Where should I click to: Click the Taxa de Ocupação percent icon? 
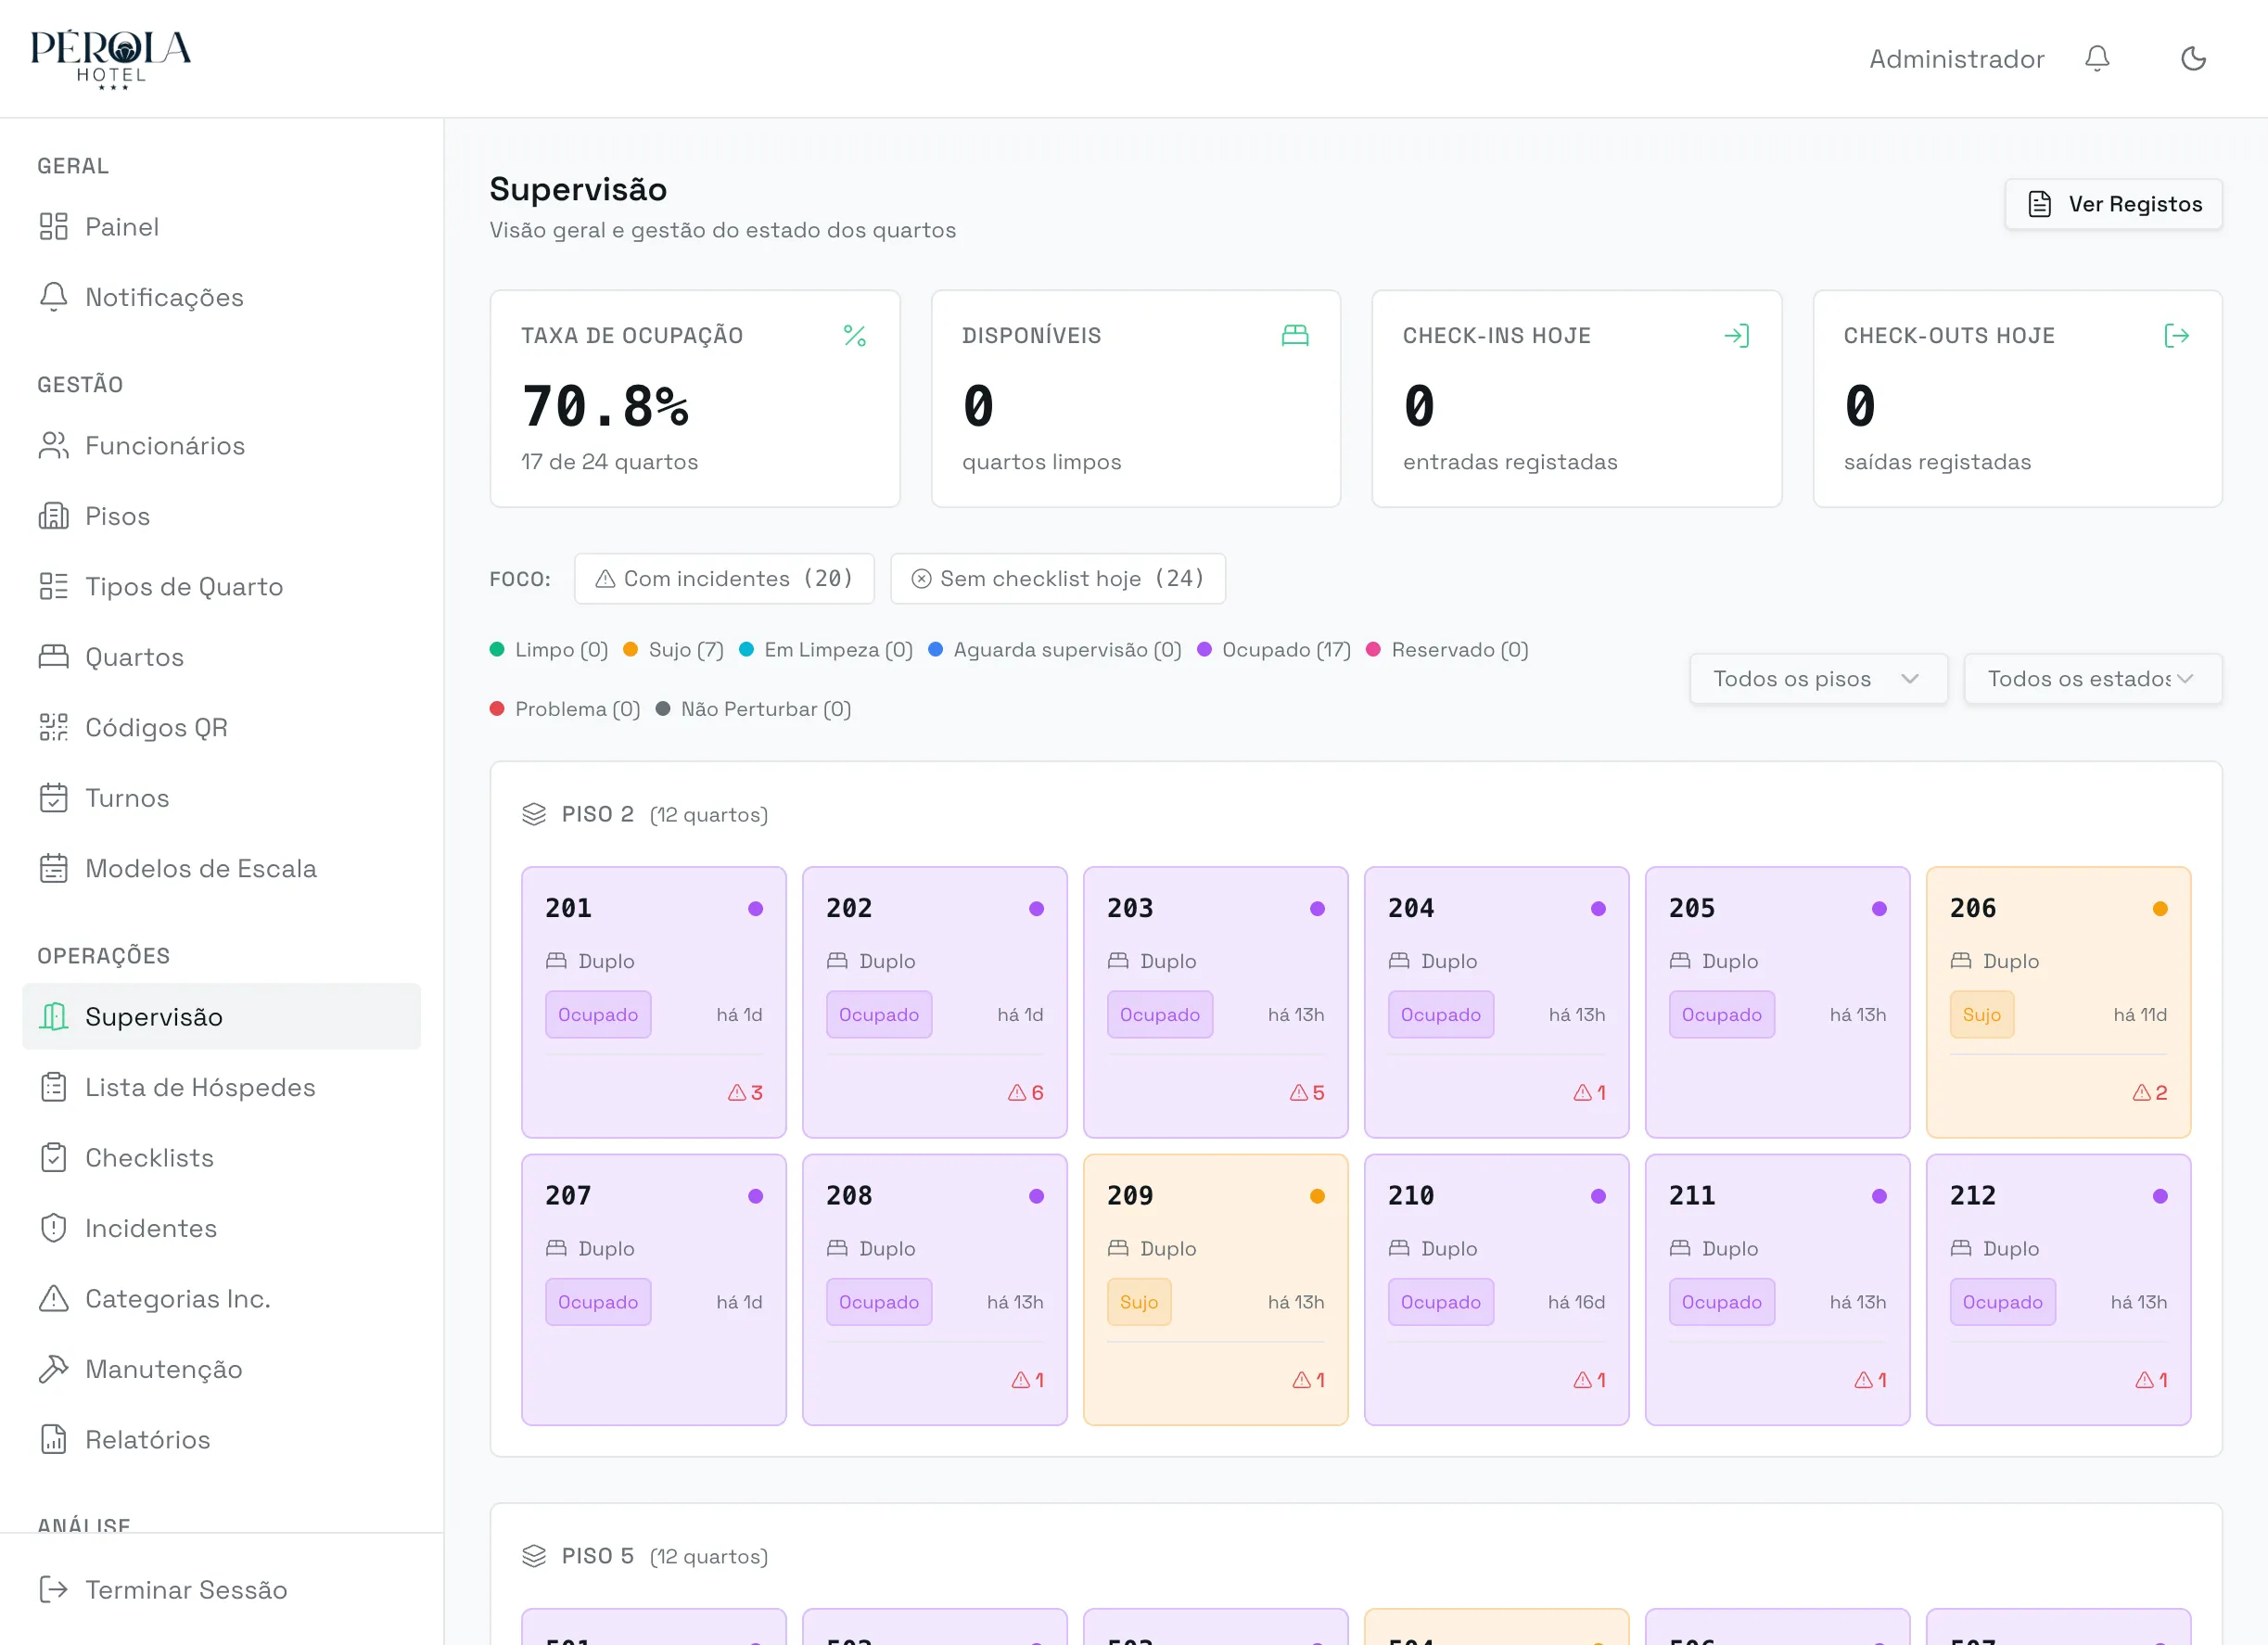coord(854,336)
